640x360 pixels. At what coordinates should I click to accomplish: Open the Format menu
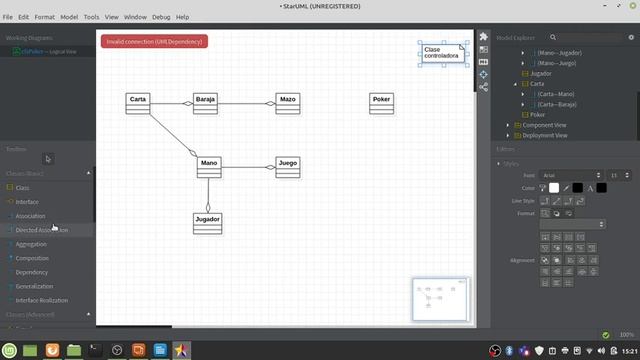[x=44, y=17]
